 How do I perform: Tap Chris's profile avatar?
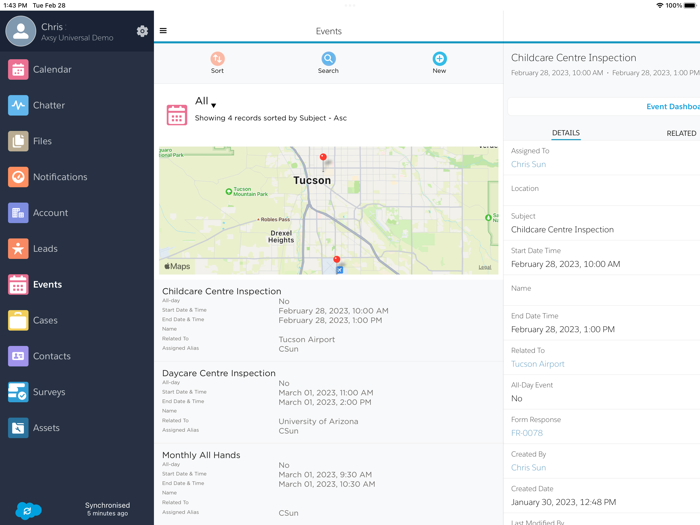tap(21, 31)
